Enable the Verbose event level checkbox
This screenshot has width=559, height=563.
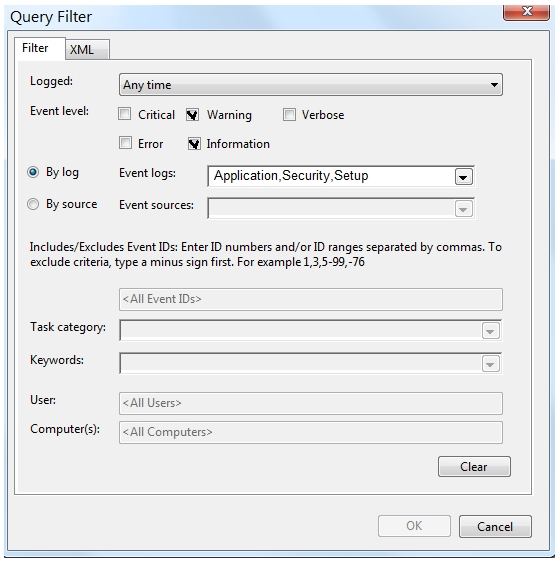tap(289, 115)
